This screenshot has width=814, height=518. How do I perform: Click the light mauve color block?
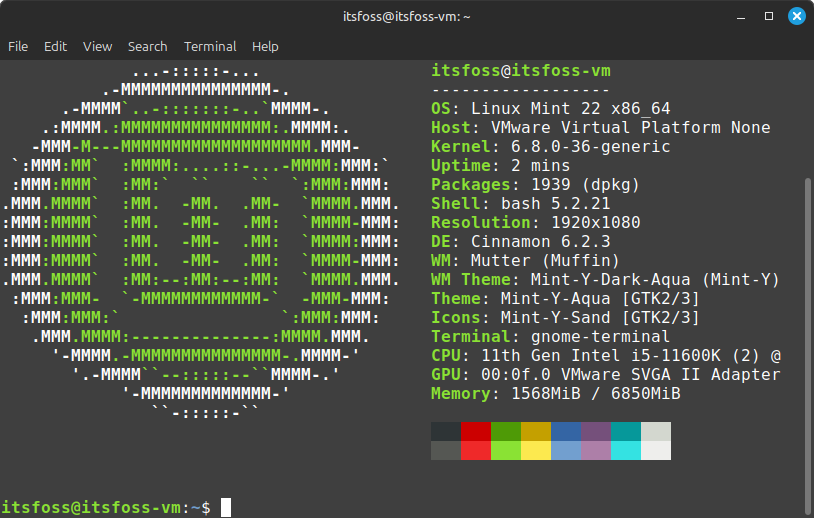(x=596, y=451)
